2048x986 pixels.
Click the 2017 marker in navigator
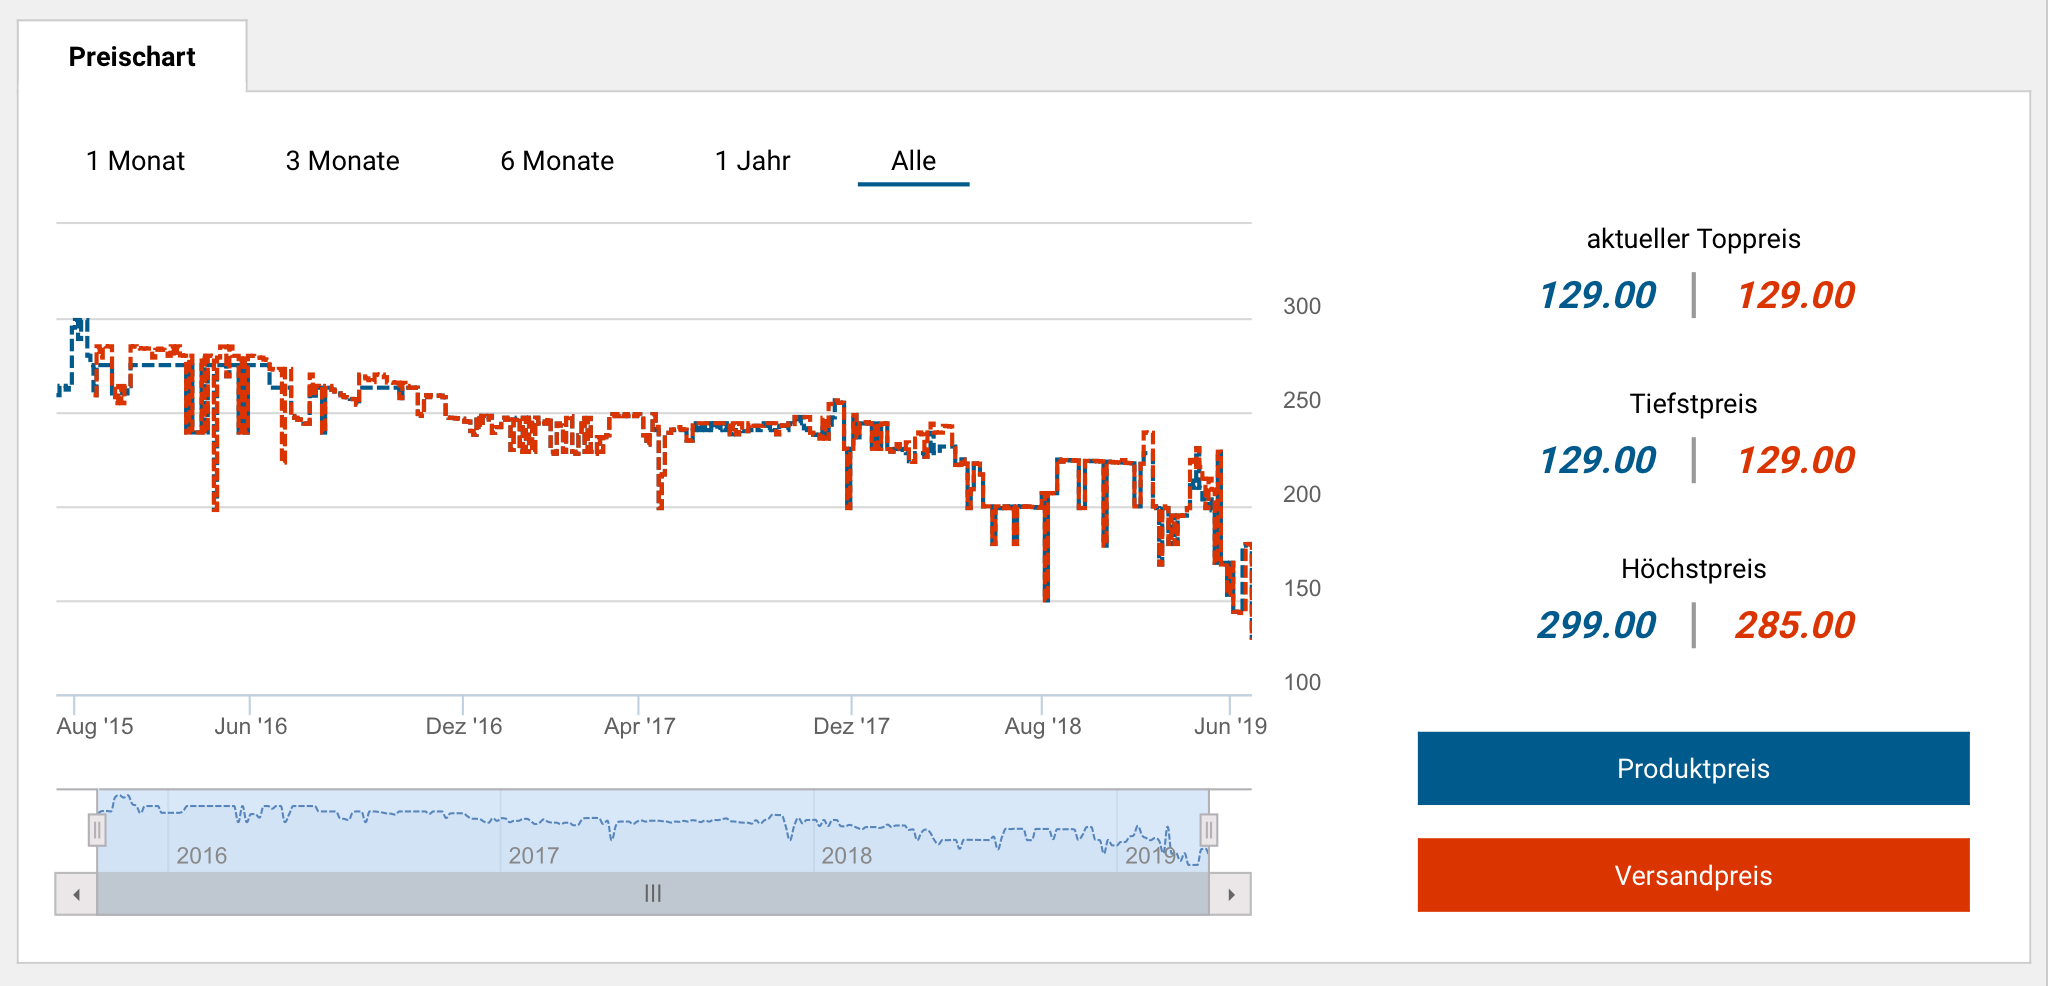533,856
